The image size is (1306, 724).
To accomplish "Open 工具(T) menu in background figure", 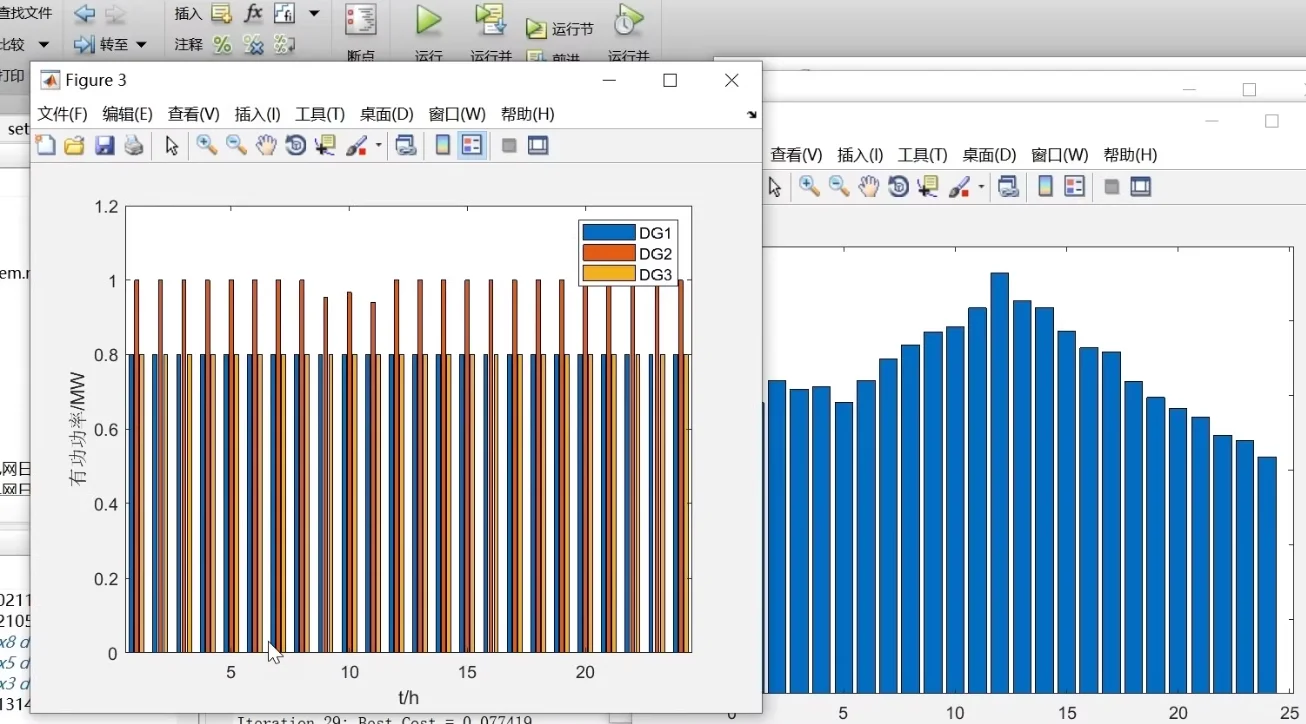I will (922, 155).
